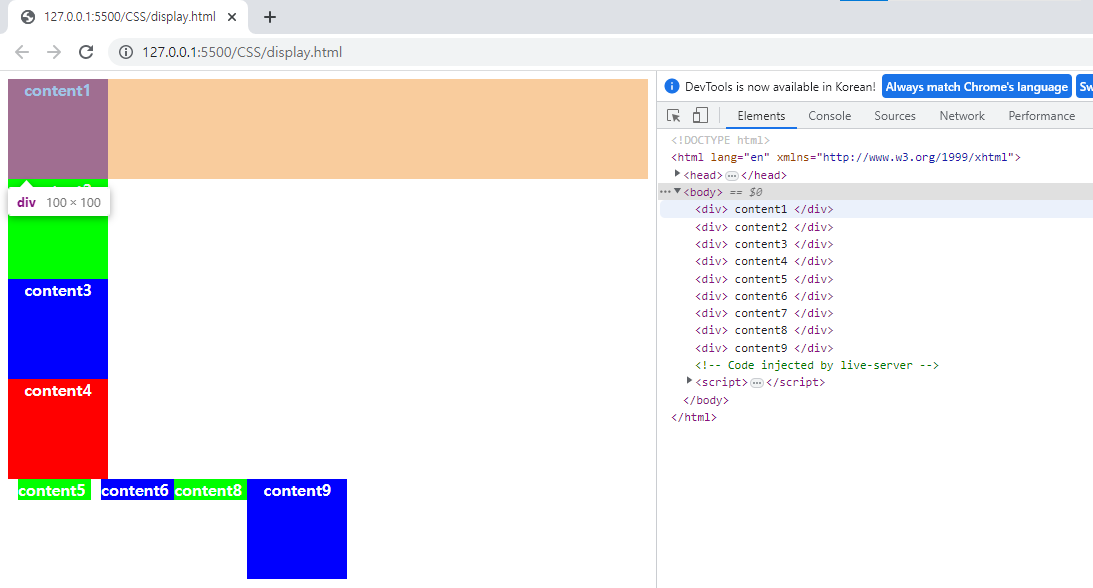This screenshot has height=588, width=1093.
Task: Click the div 100 × 100 tooltip
Action: (x=59, y=202)
